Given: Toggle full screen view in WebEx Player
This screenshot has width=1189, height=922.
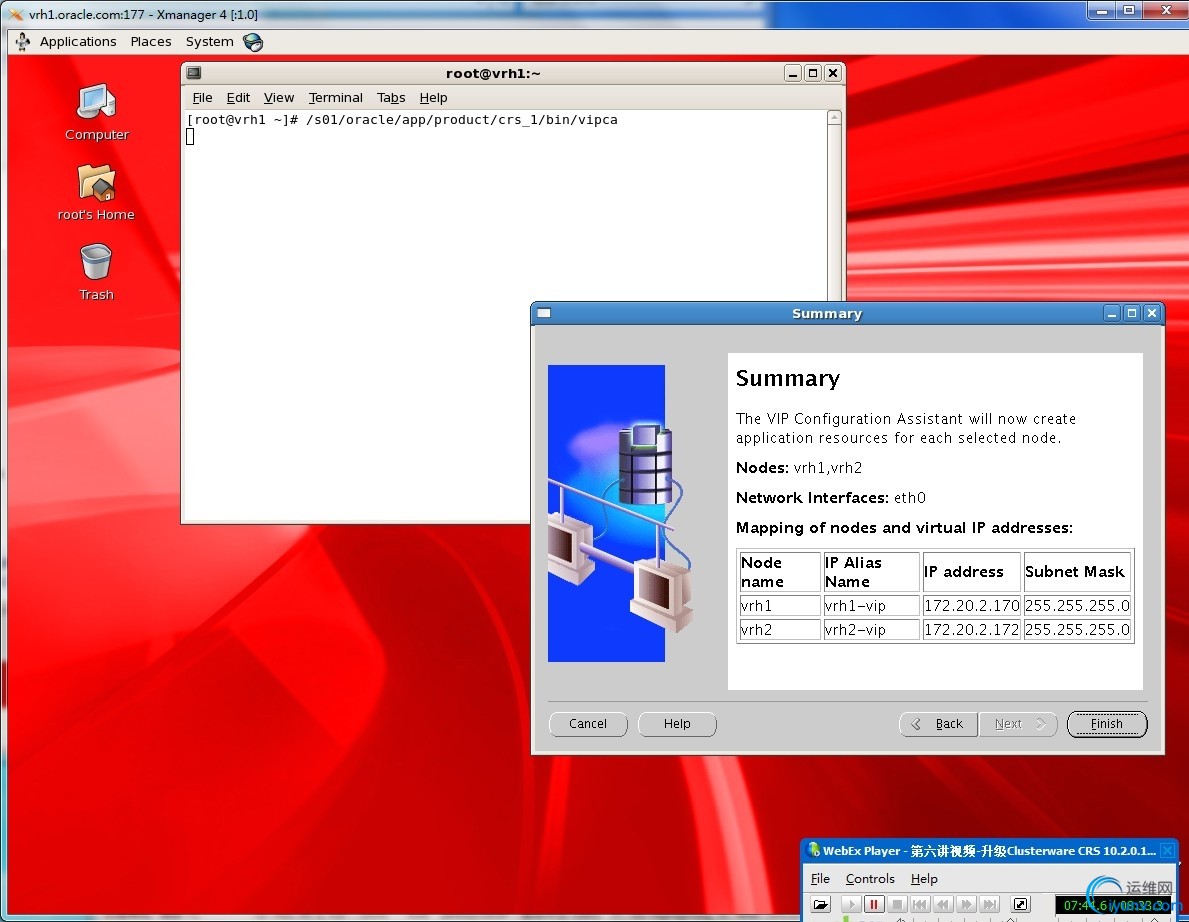Looking at the screenshot, I should 1021,905.
